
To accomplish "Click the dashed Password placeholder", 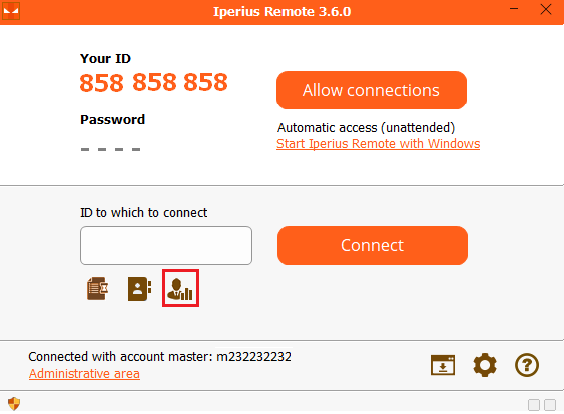I will point(110,149).
